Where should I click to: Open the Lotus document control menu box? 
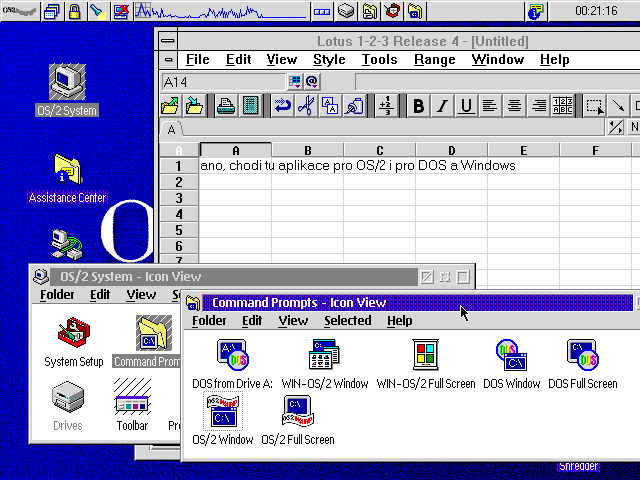click(168, 60)
